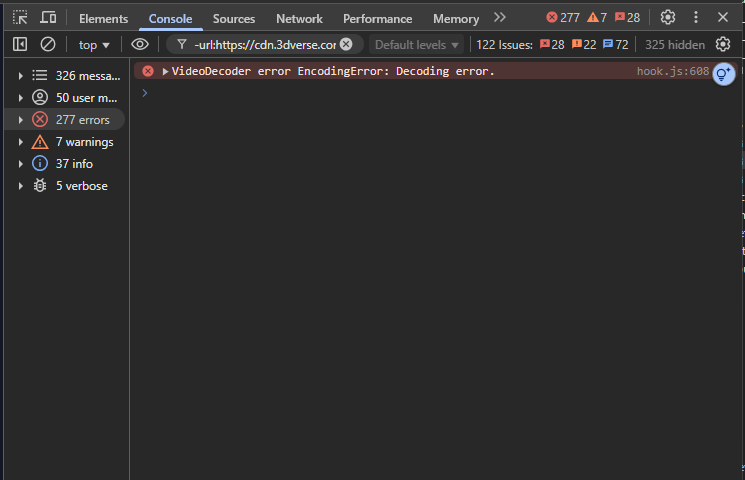Expand the 50 user messages group
745x480 pixels.
[20, 98]
